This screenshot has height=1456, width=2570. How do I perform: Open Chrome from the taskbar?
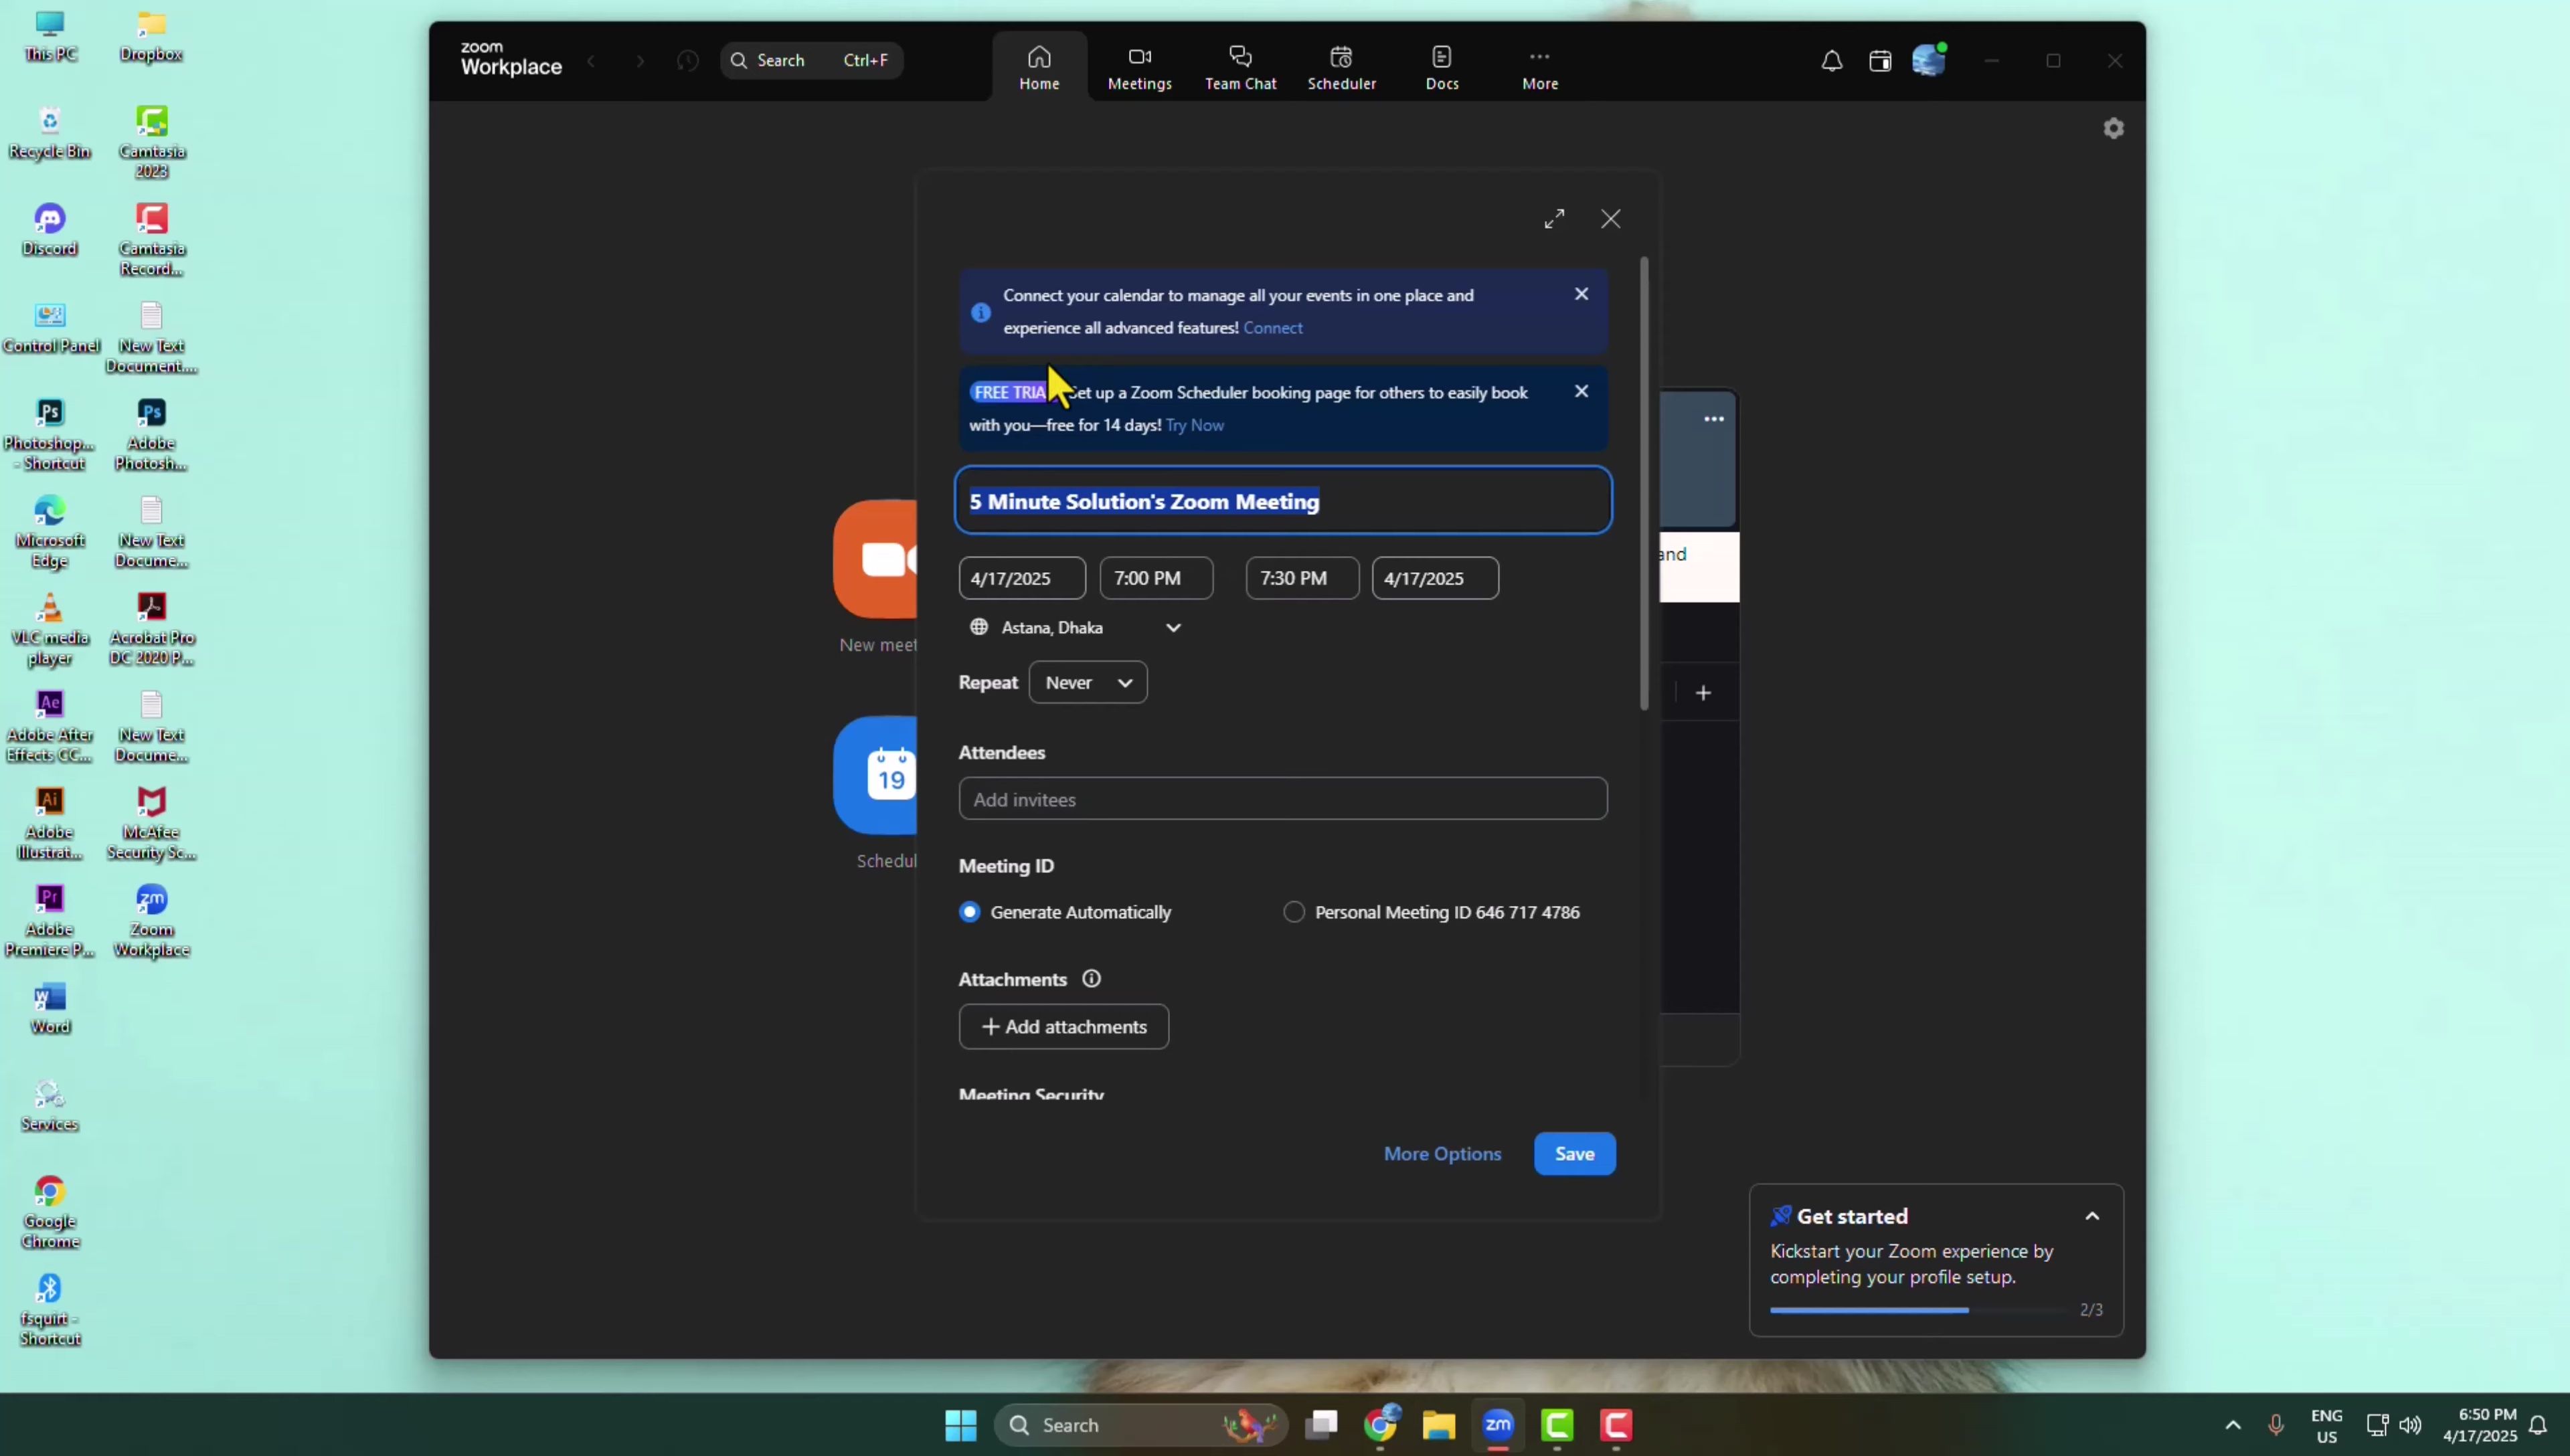point(1380,1425)
